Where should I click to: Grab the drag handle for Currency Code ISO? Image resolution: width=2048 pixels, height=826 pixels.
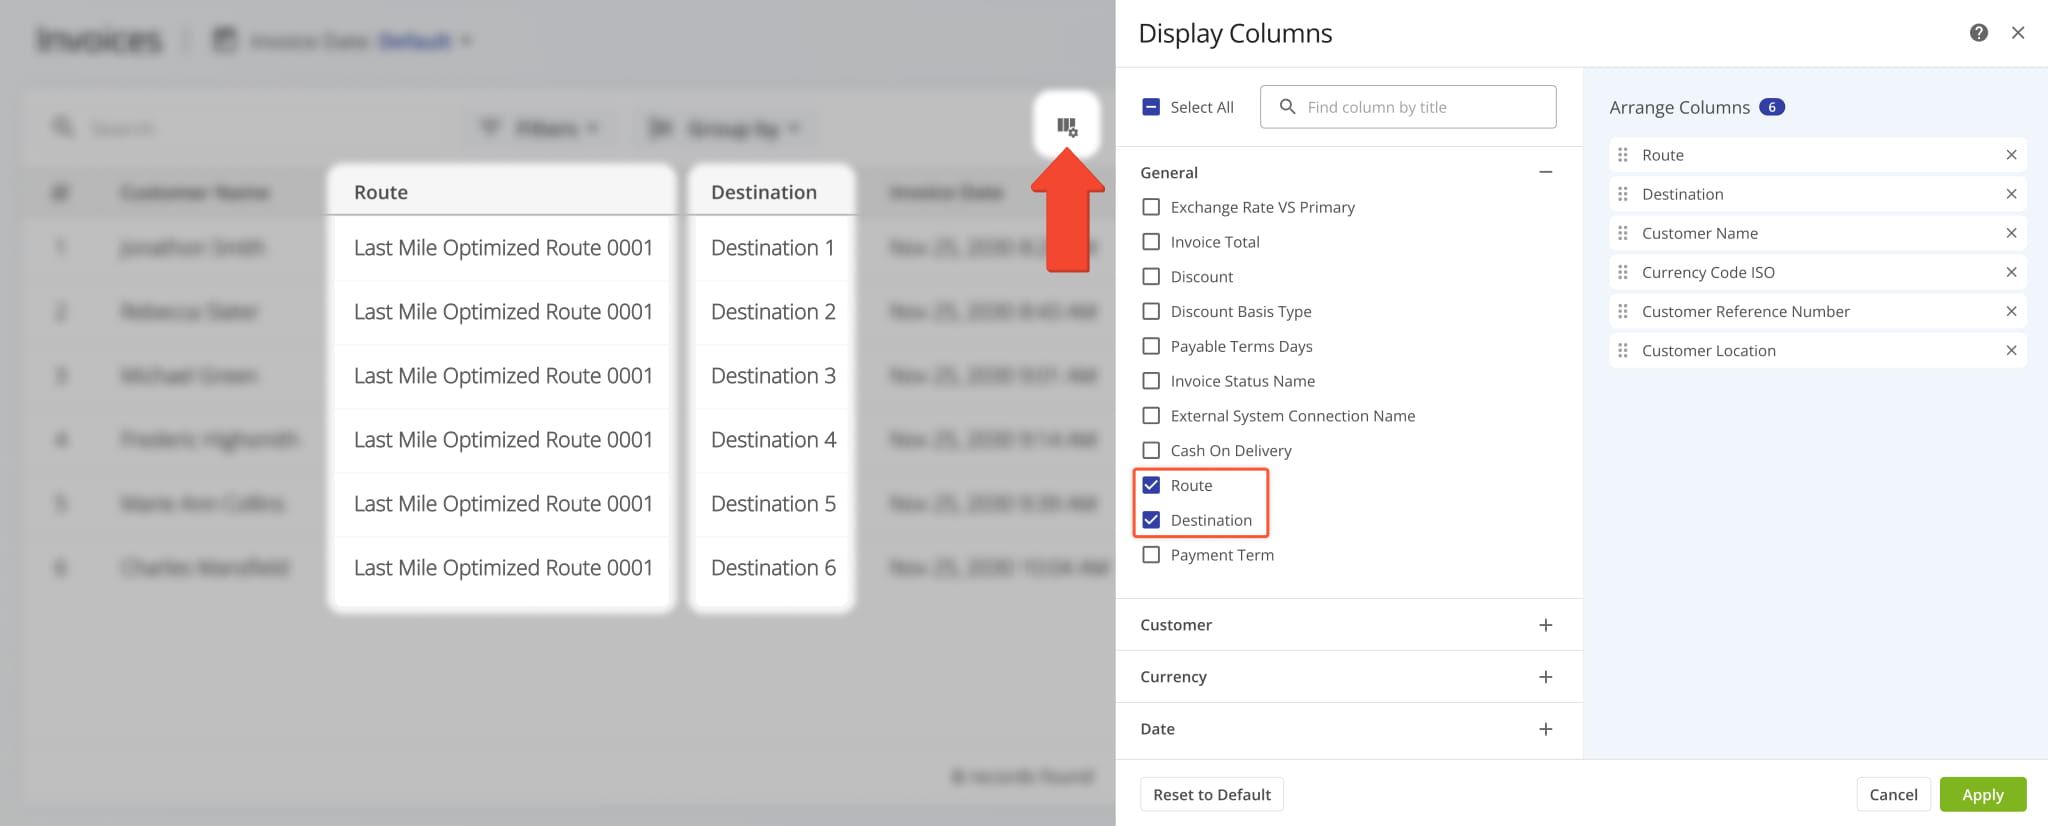click(1623, 272)
